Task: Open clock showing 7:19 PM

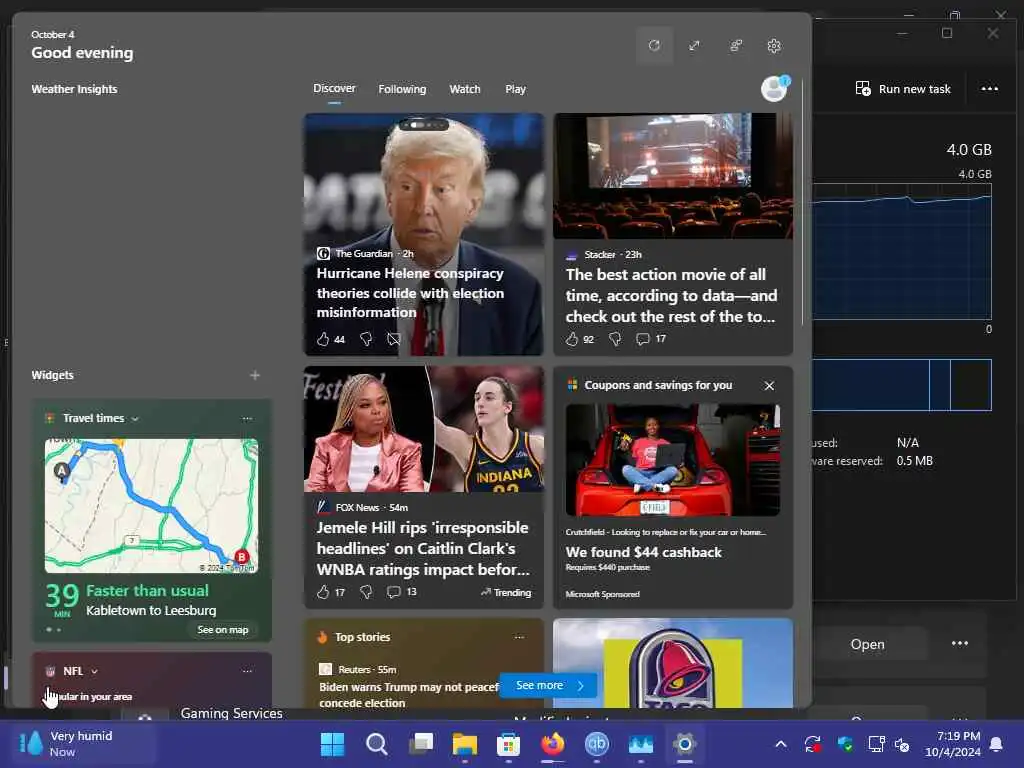Action: 952,744
